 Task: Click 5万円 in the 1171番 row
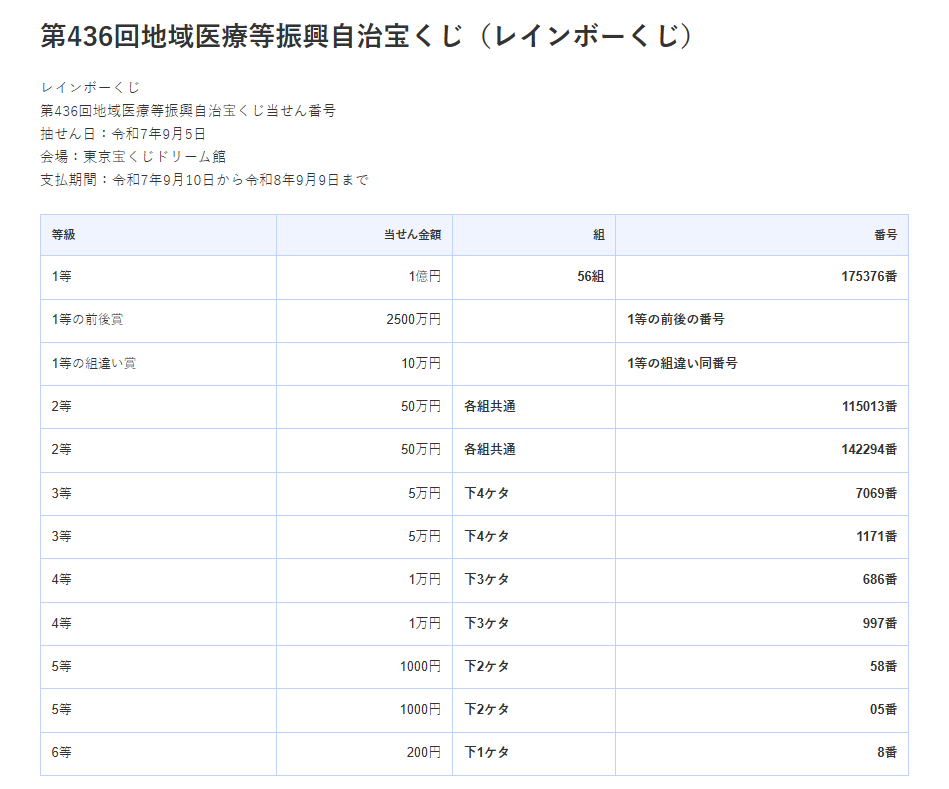pyautogui.click(x=425, y=536)
